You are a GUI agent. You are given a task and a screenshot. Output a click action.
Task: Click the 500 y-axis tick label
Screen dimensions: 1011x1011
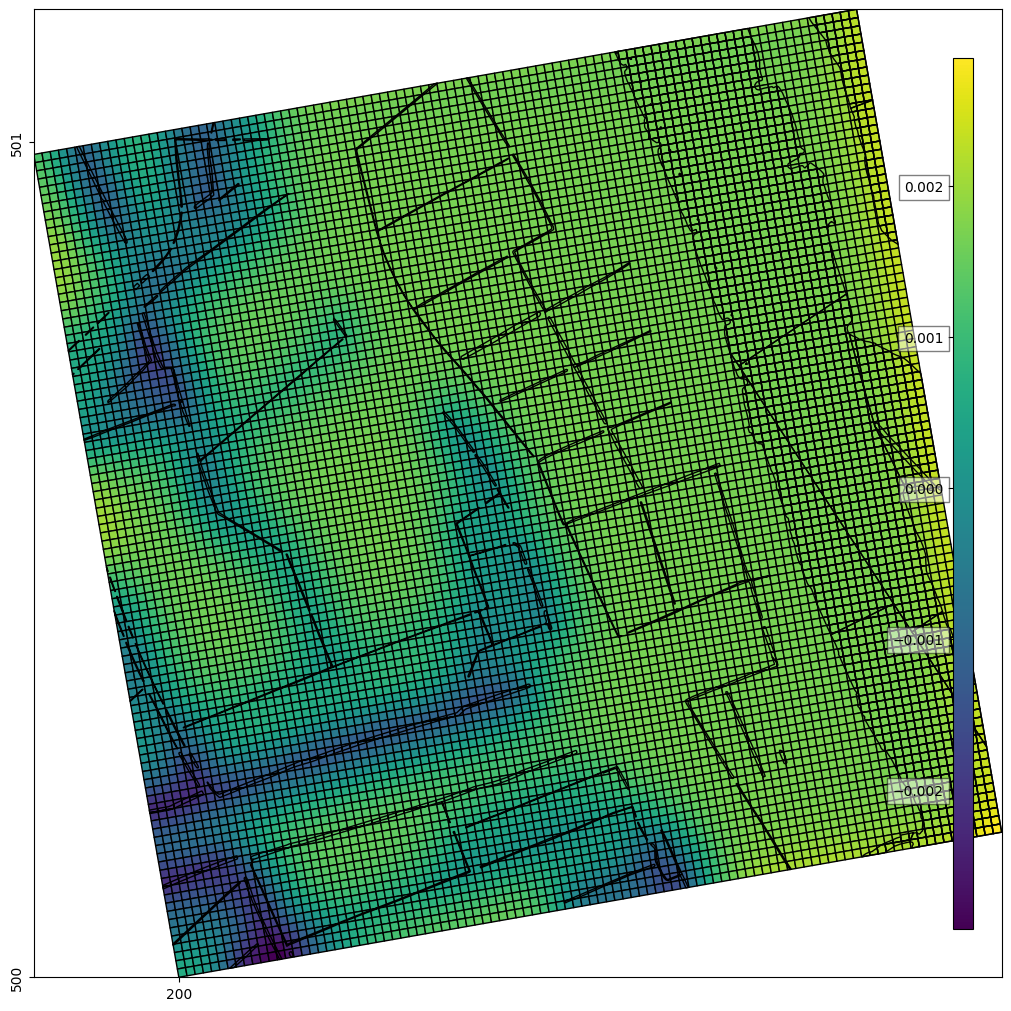click(17, 980)
